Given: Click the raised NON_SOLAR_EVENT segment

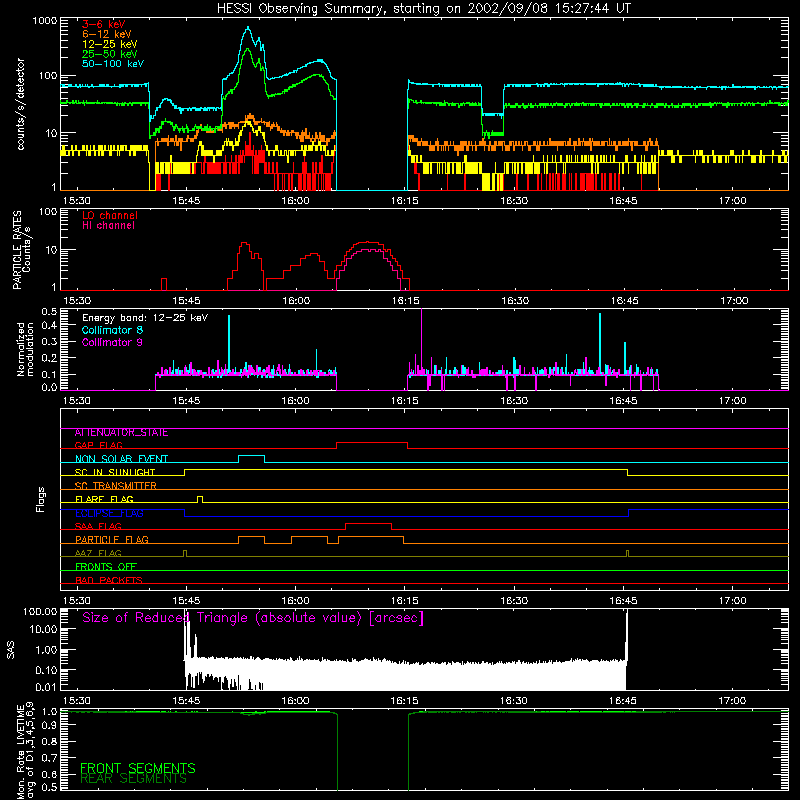Looking at the screenshot, I should pos(252,456).
